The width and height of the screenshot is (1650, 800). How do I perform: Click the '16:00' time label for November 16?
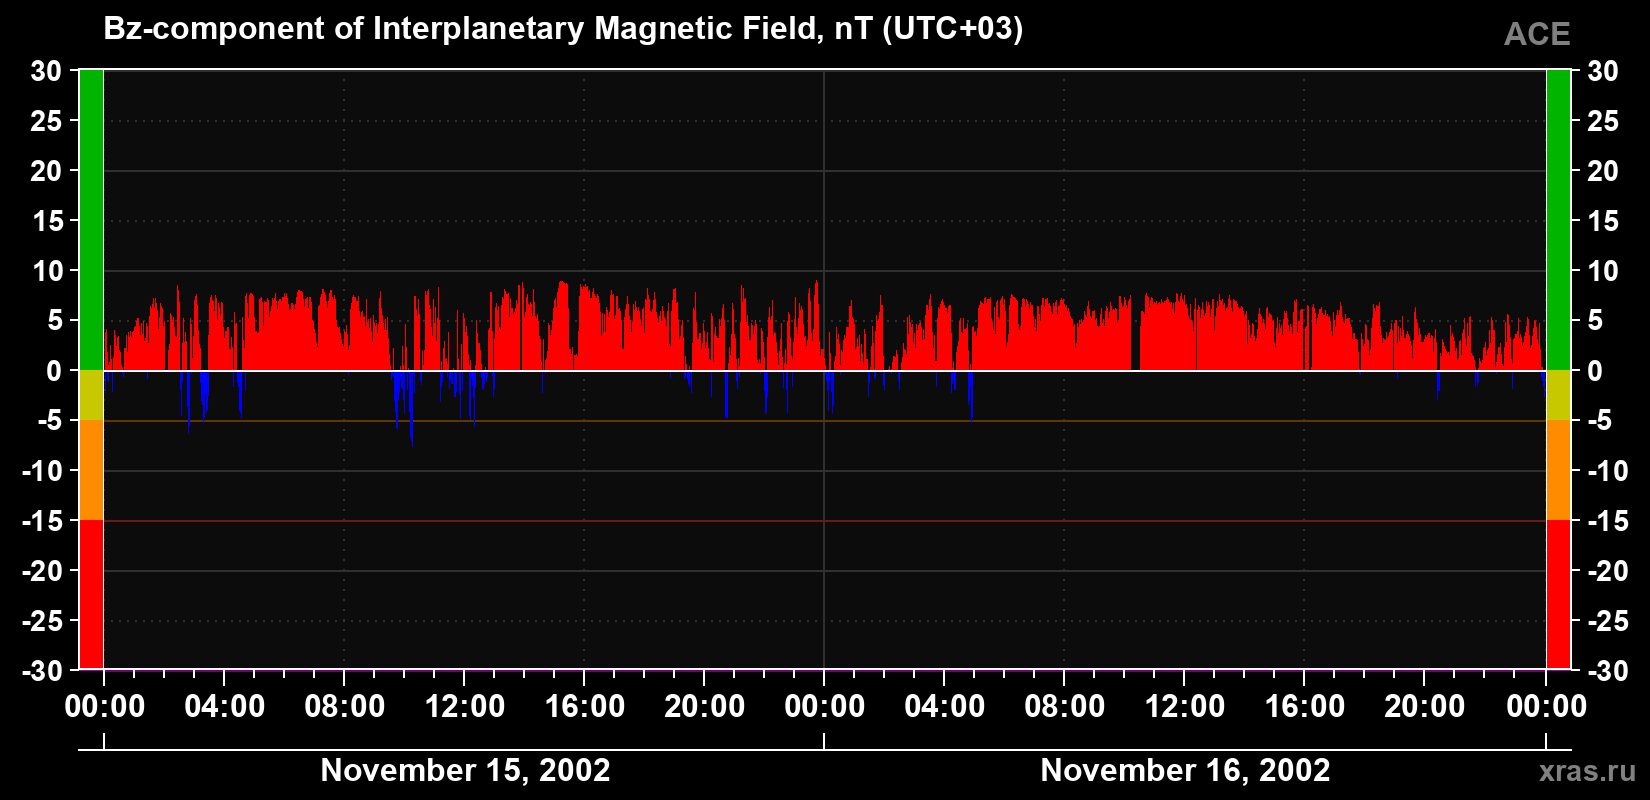point(1305,707)
